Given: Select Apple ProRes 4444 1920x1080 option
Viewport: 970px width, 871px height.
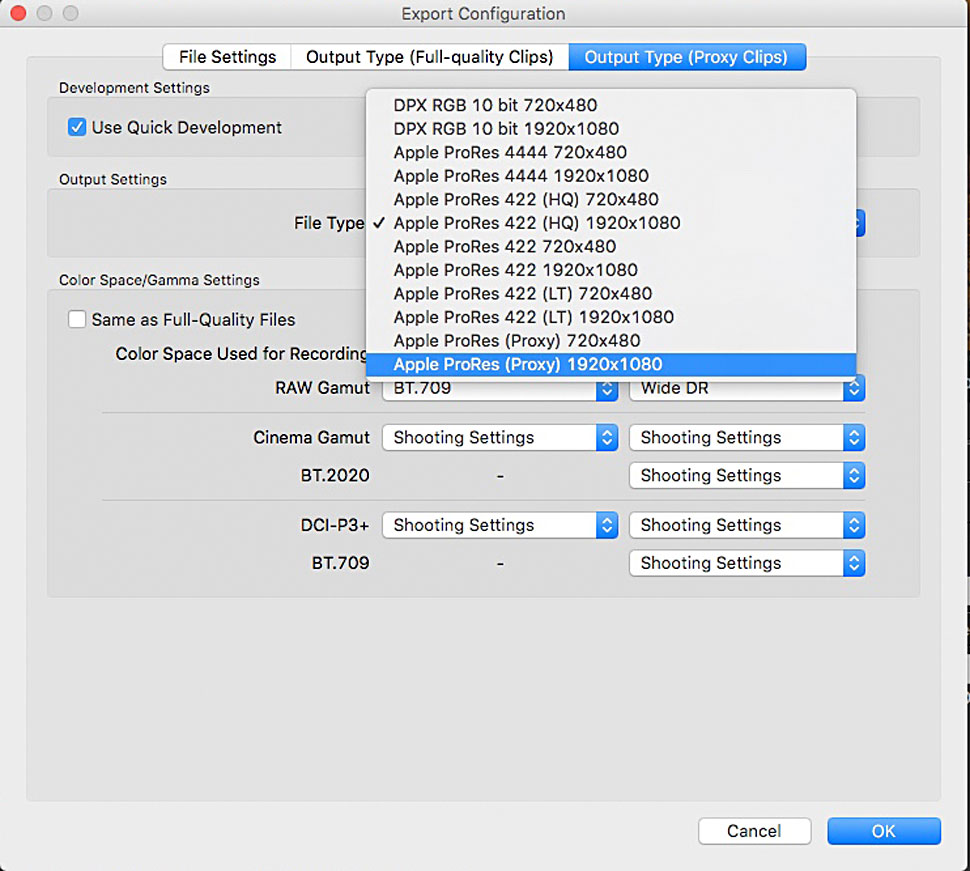Looking at the screenshot, I should point(611,176).
